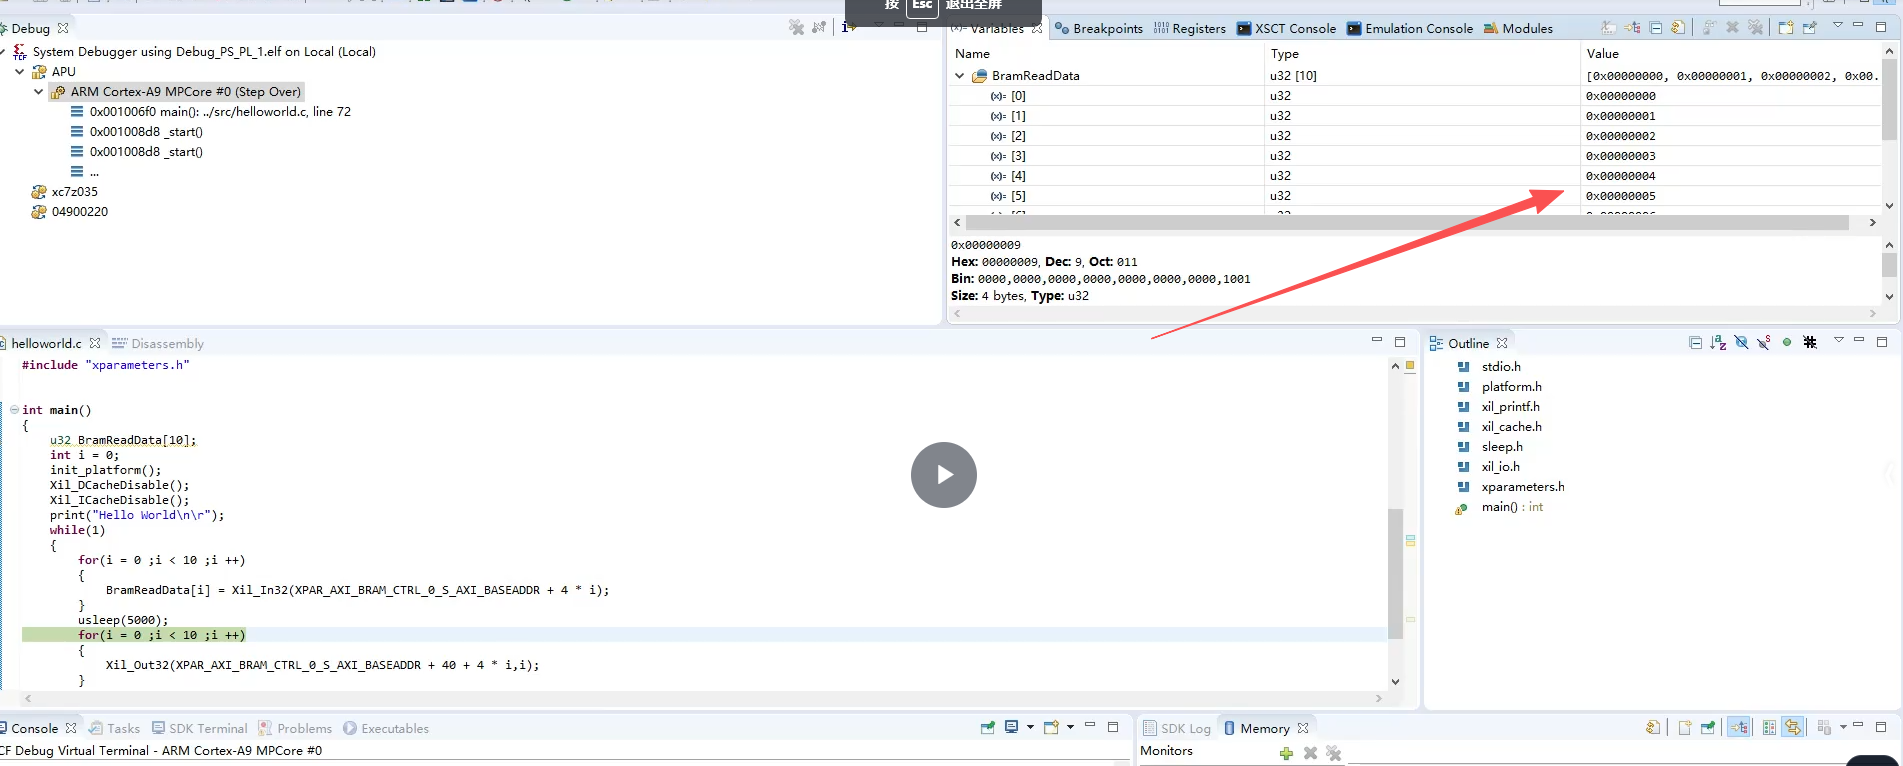Pin the Variables view to debug context

[x=1810, y=28]
